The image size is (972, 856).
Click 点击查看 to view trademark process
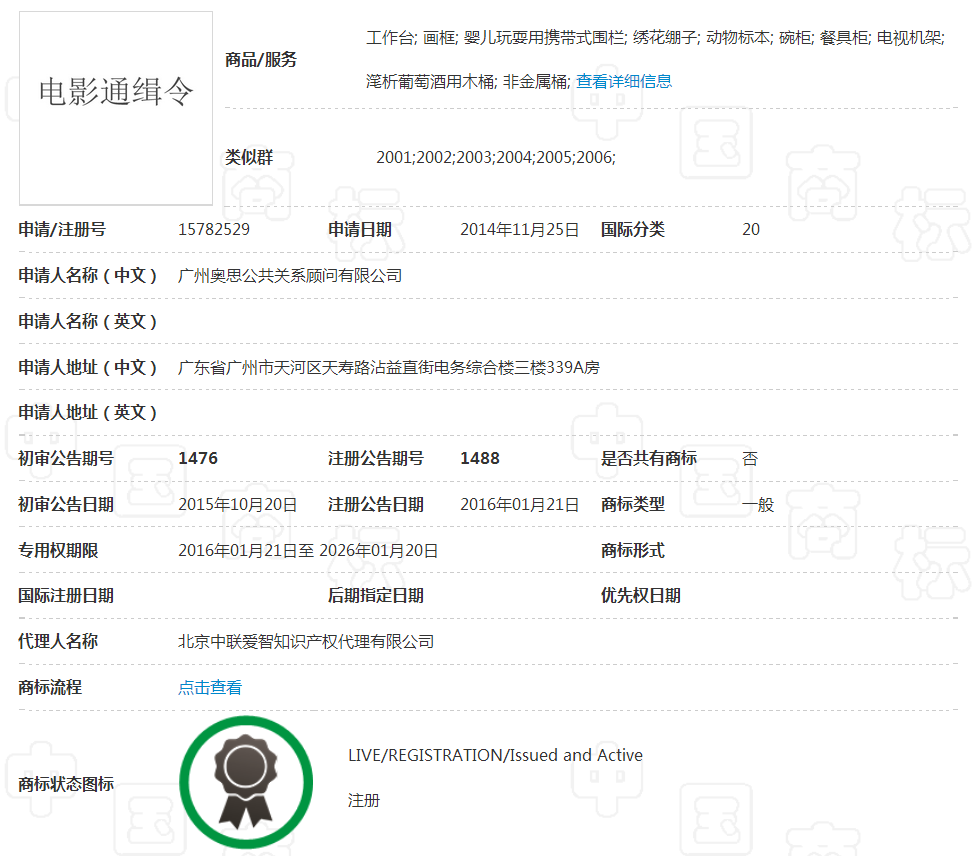point(209,687)
